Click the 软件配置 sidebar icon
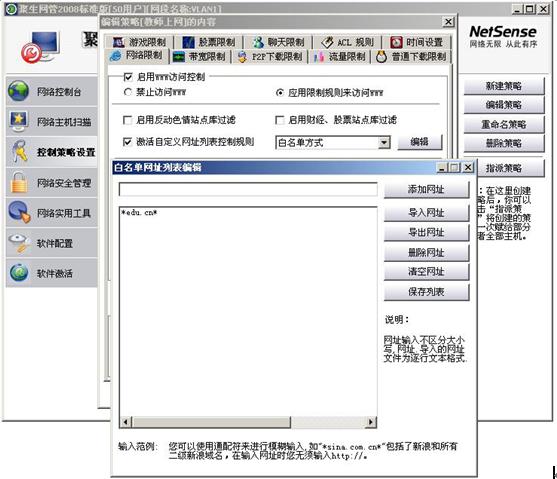The height and width of the screenshot is (479, 557). click(19, 243)
